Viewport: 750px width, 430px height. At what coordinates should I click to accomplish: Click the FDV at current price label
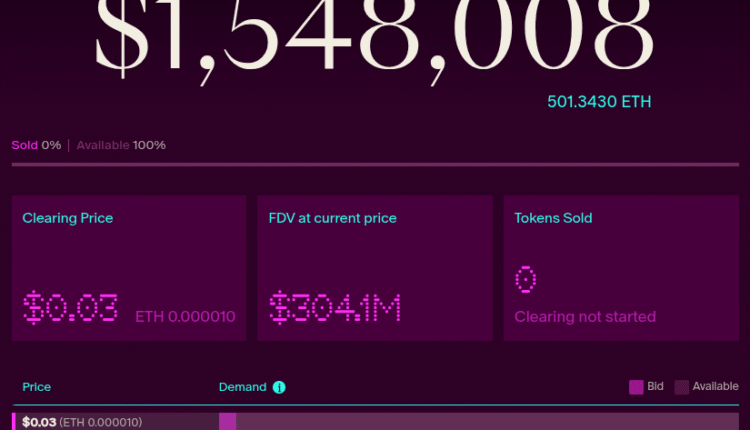pos(332,218)
